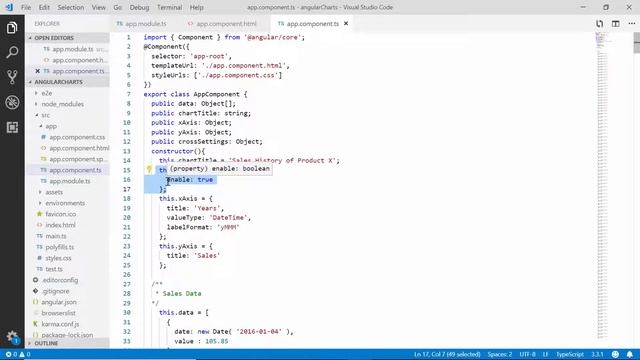Click TypeScript version 3.3.1 in status bar
Image resolution: width=640 pixels, height=360 pixels.
coord(597,354)
